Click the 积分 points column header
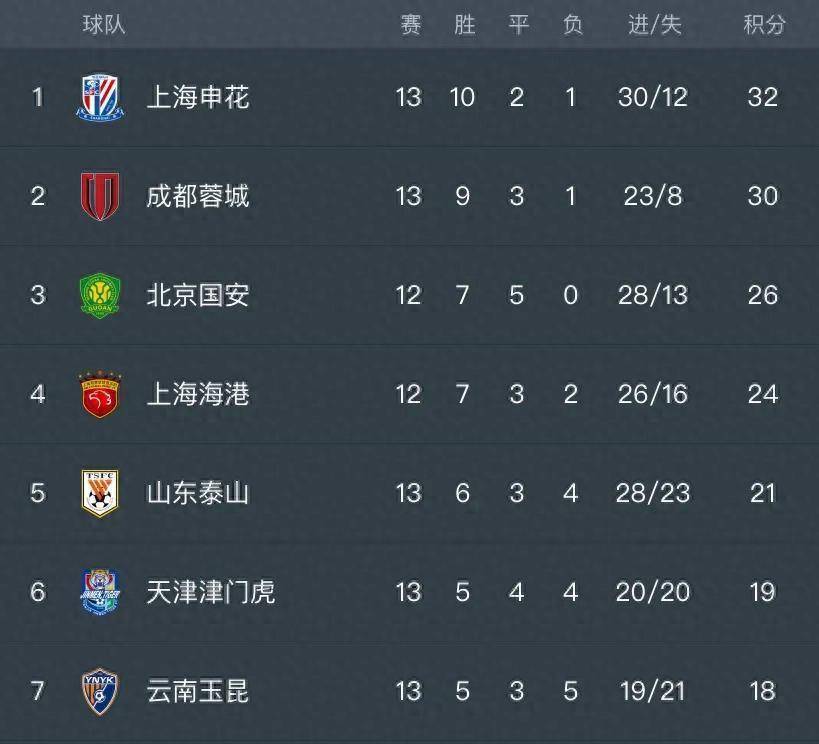The height and width of the screenshot is (744, 819). tap(764, 25)
